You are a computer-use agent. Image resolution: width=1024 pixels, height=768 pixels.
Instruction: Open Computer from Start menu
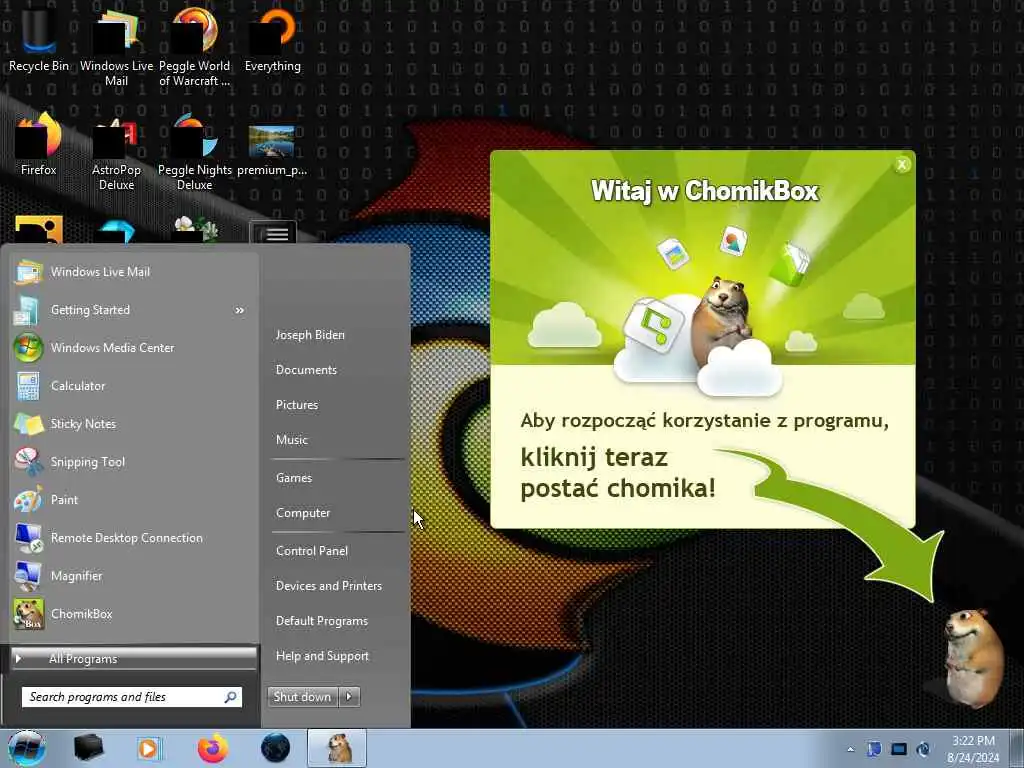pyautogui.click(x=303, y=513)
